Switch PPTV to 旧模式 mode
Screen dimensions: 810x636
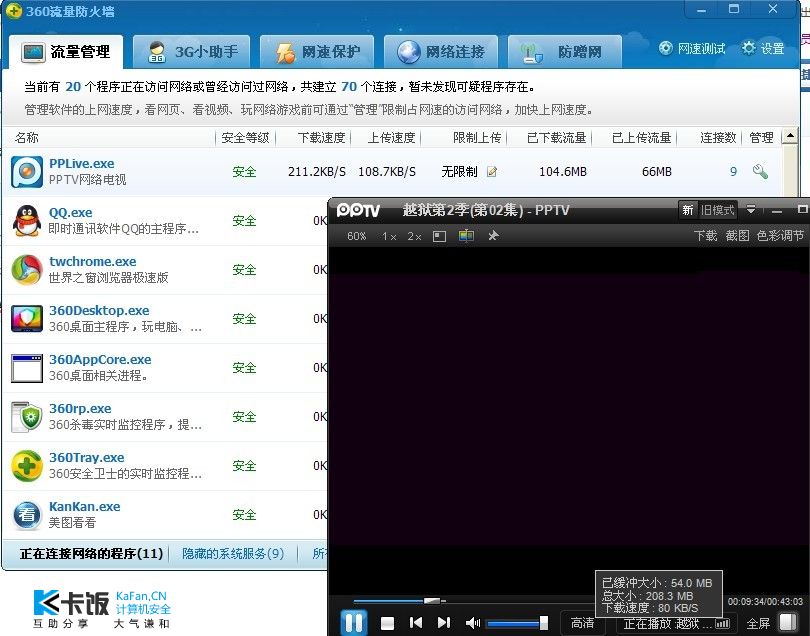(718, 210)
